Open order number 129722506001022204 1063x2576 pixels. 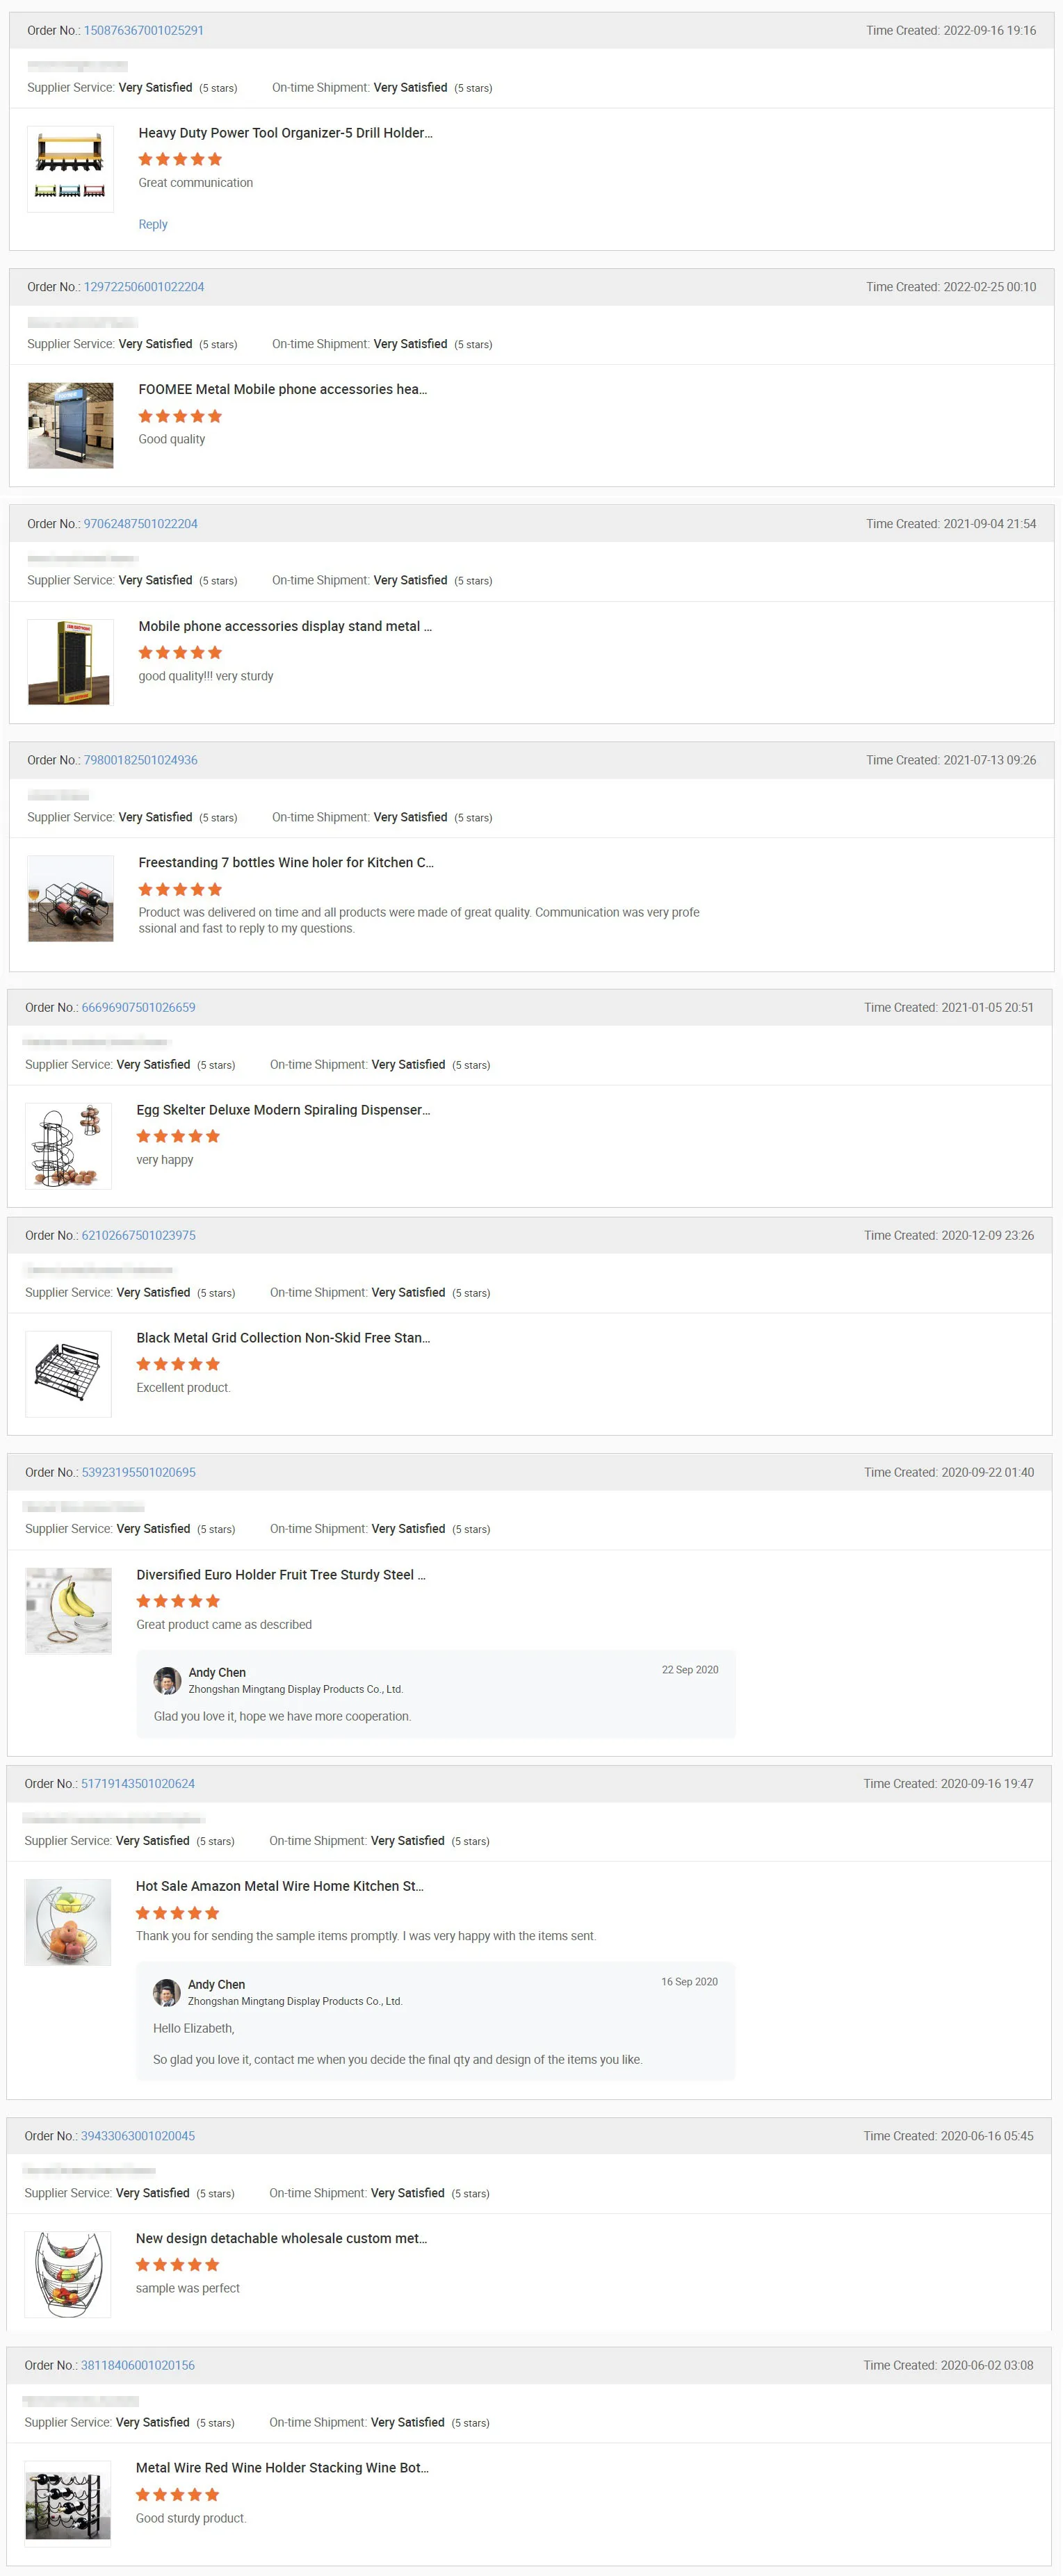(x=143, y=287)
